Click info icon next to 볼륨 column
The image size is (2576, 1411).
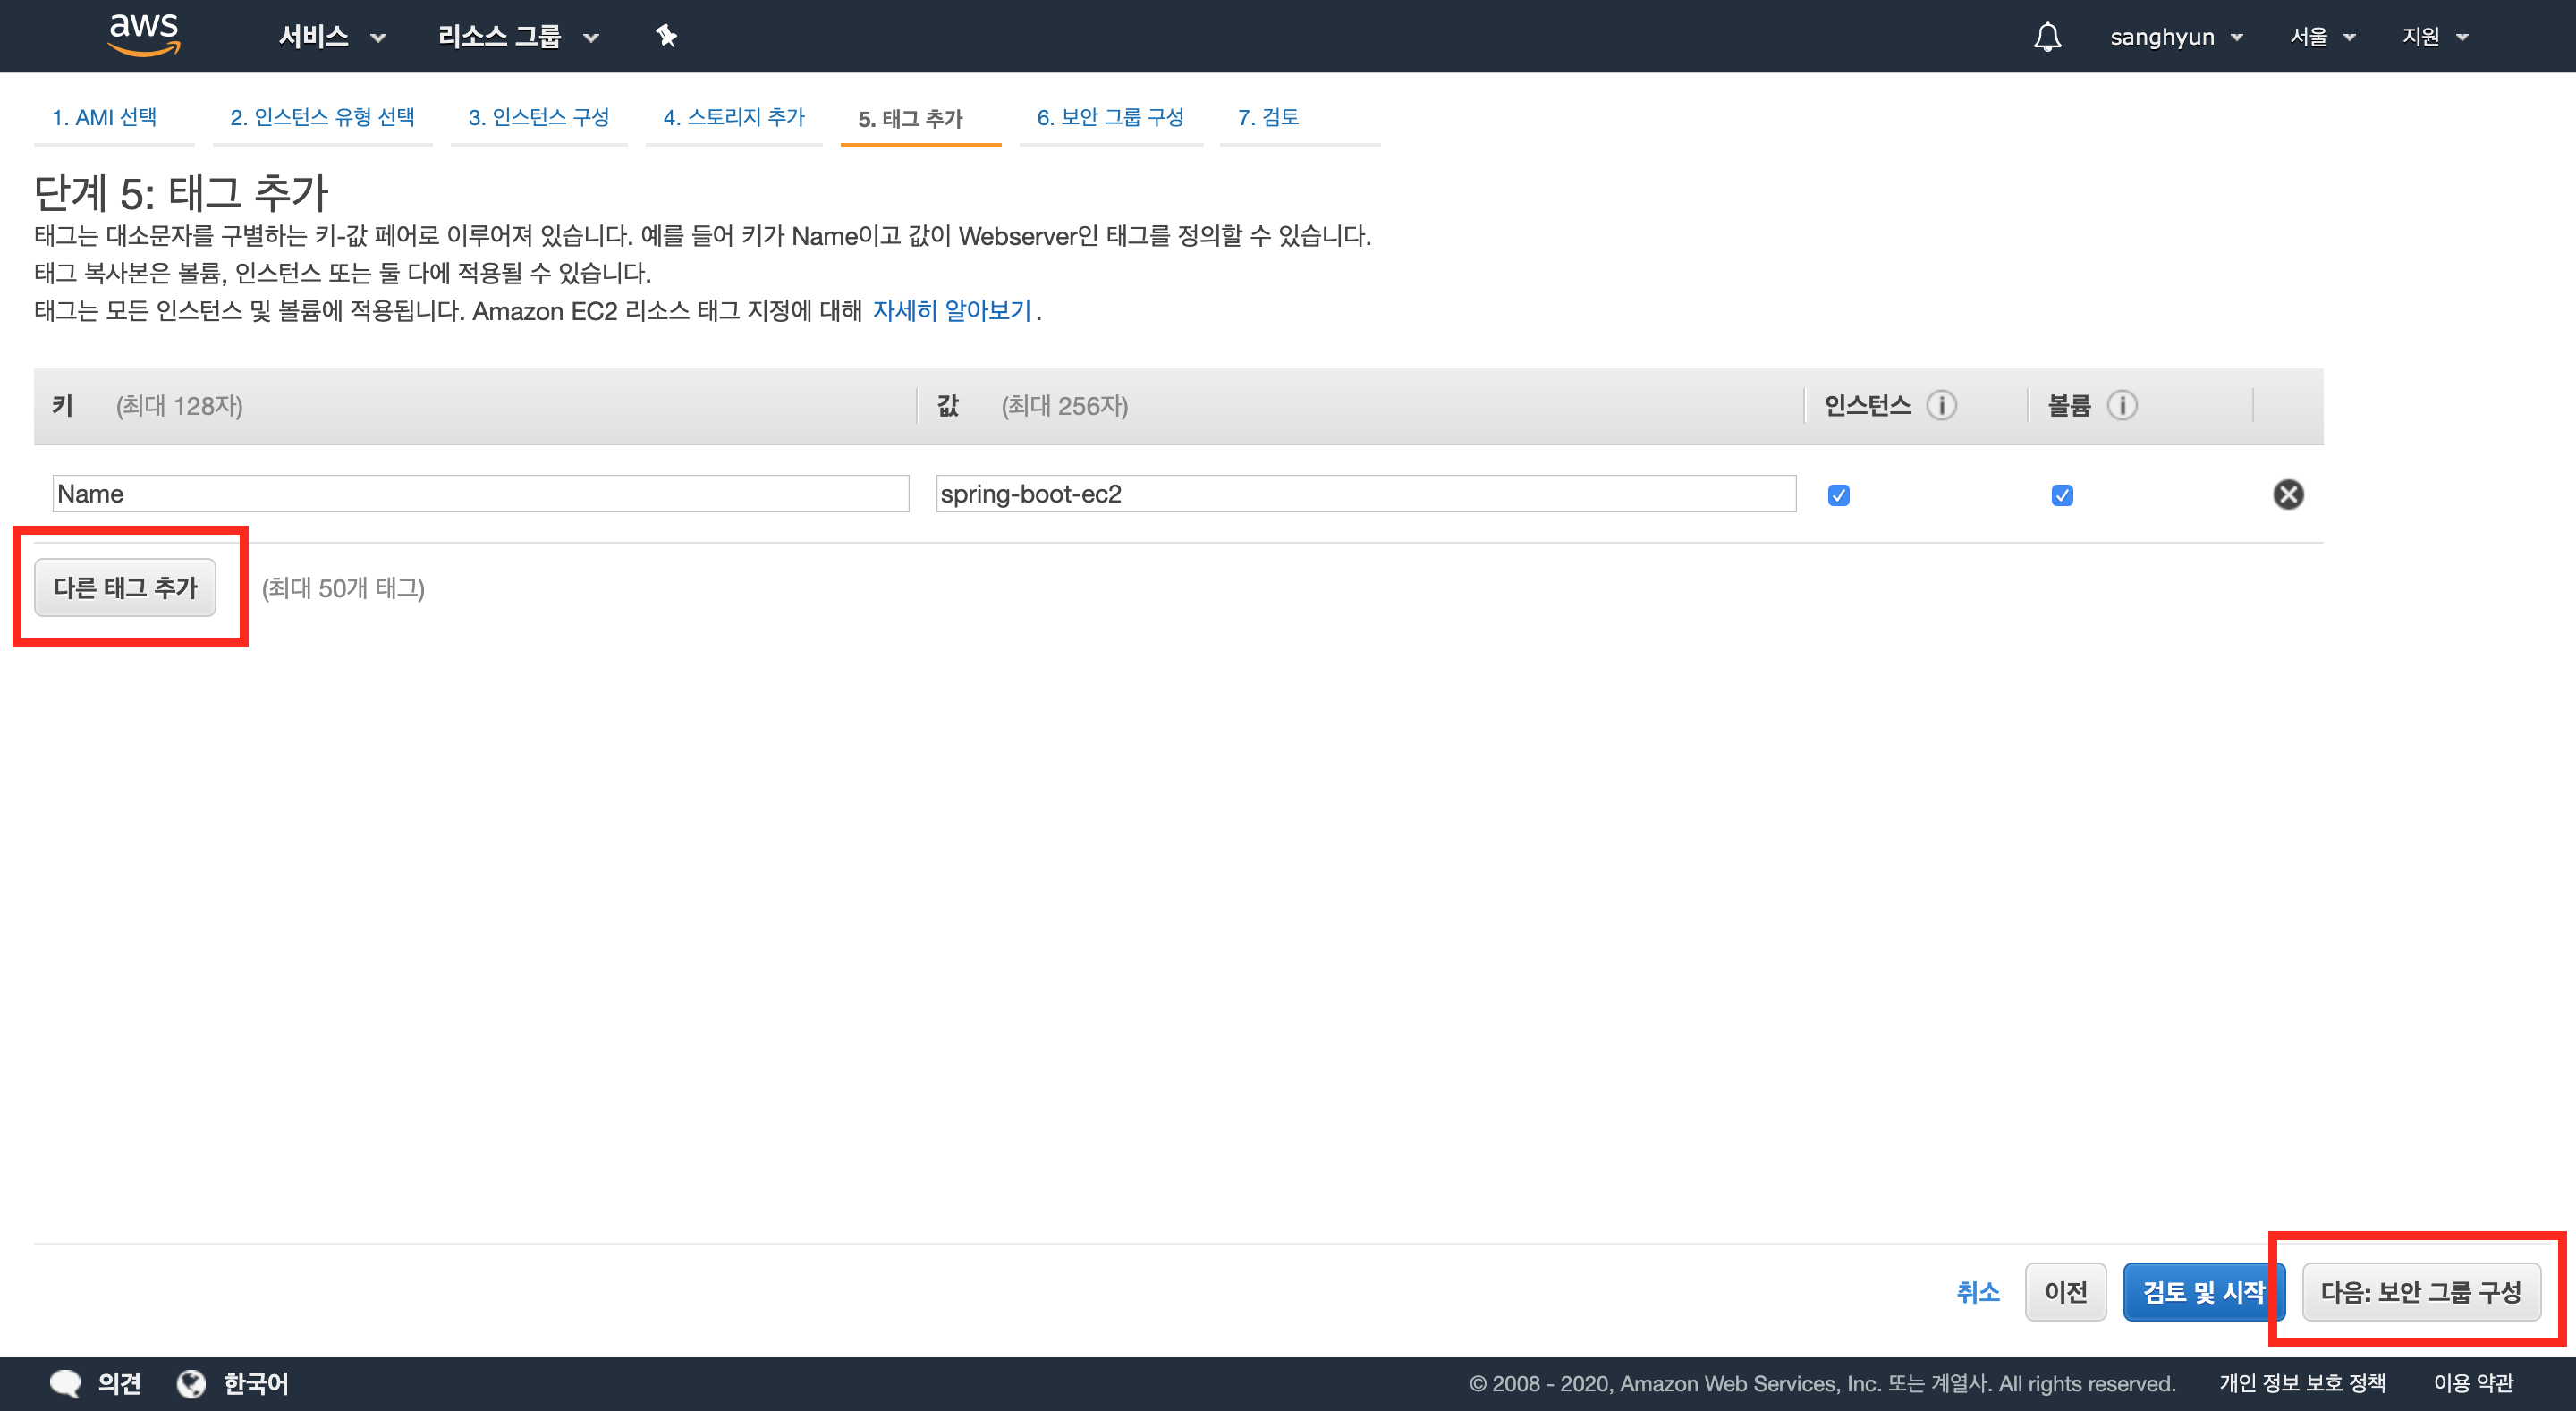click(2122, 405)
